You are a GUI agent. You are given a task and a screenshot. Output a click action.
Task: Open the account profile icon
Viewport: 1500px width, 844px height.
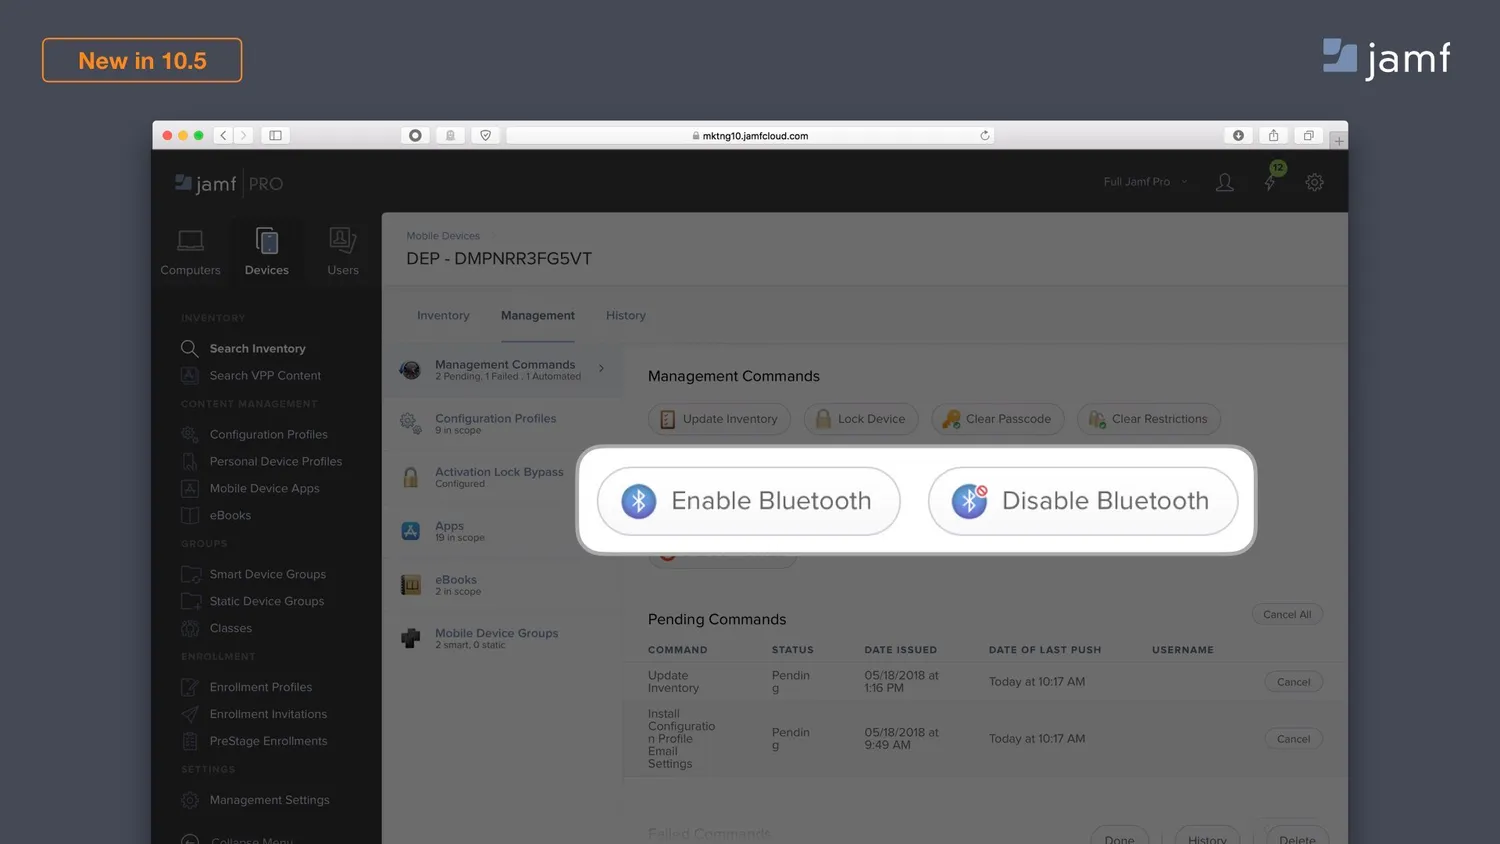(x=1224, y=182)
